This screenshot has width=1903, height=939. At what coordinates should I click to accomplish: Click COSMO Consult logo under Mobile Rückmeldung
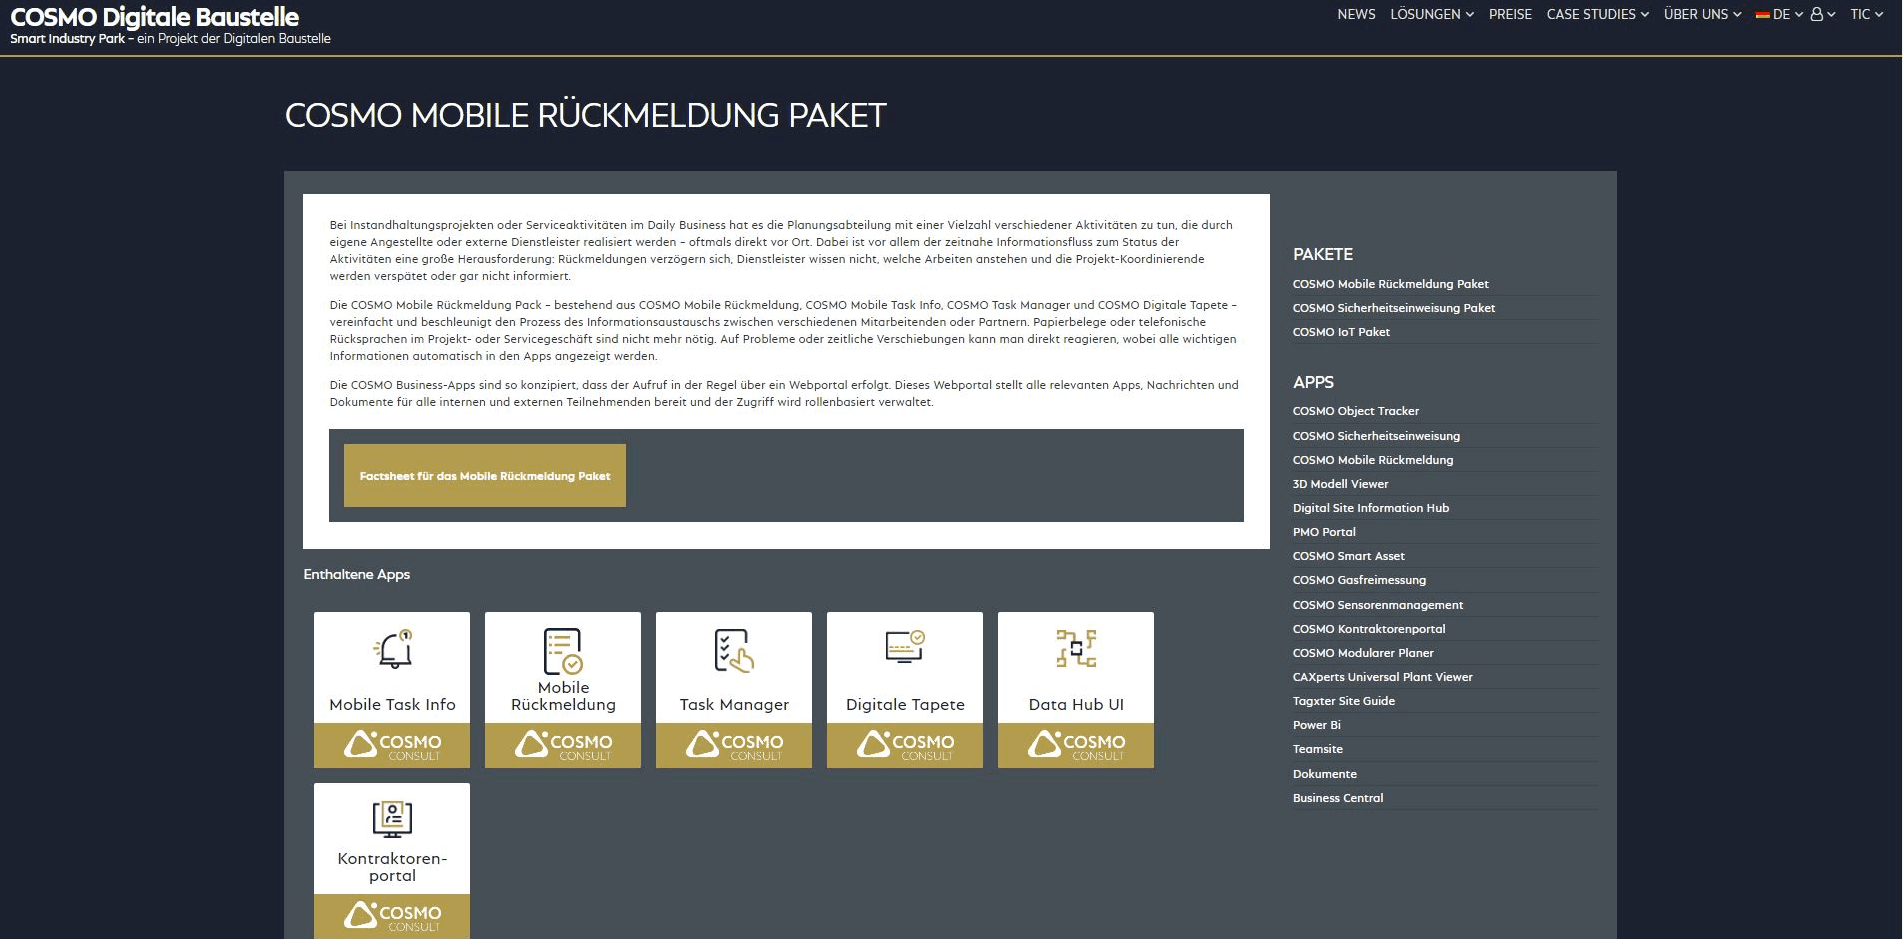(563, 745)
